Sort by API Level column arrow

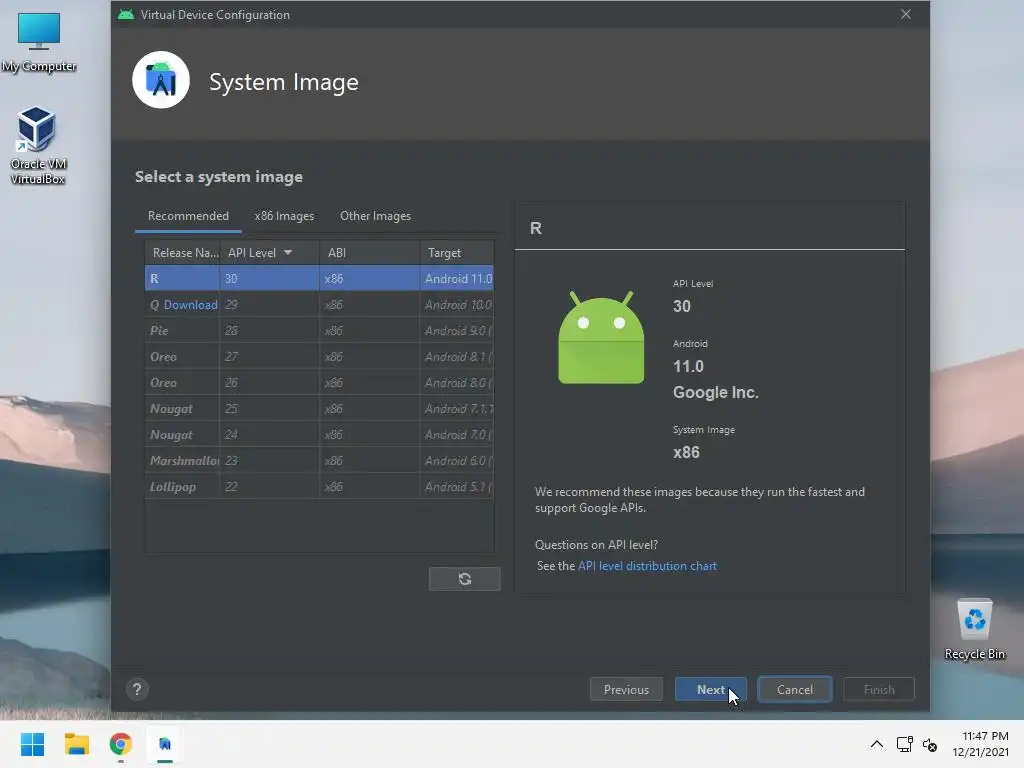288,253
